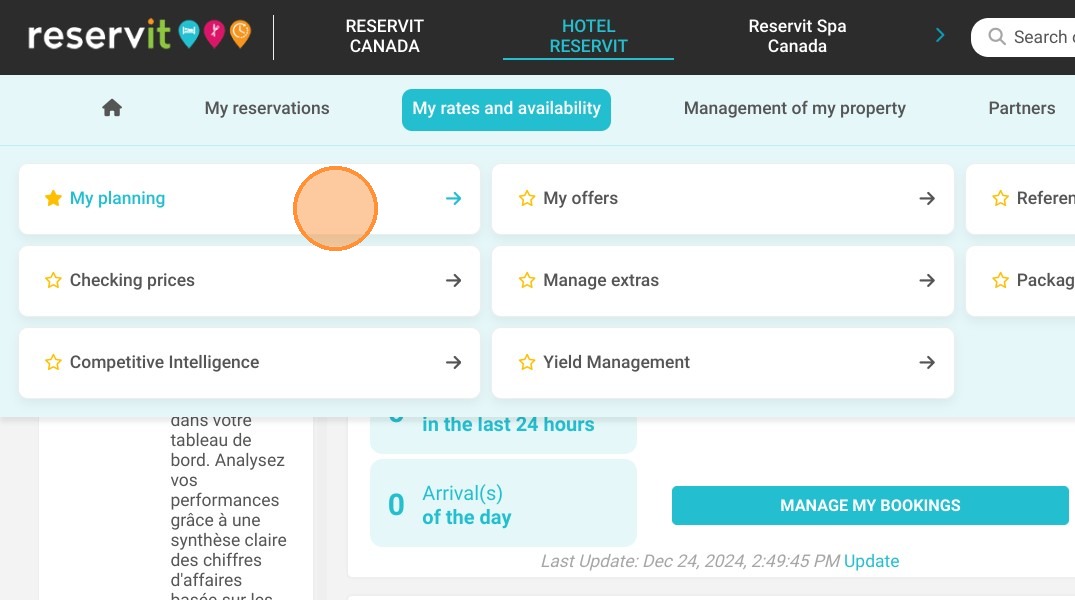The width and height of the screenshot is (1075, 600).
Task: Click the Update link
Action: click(871, 561)
